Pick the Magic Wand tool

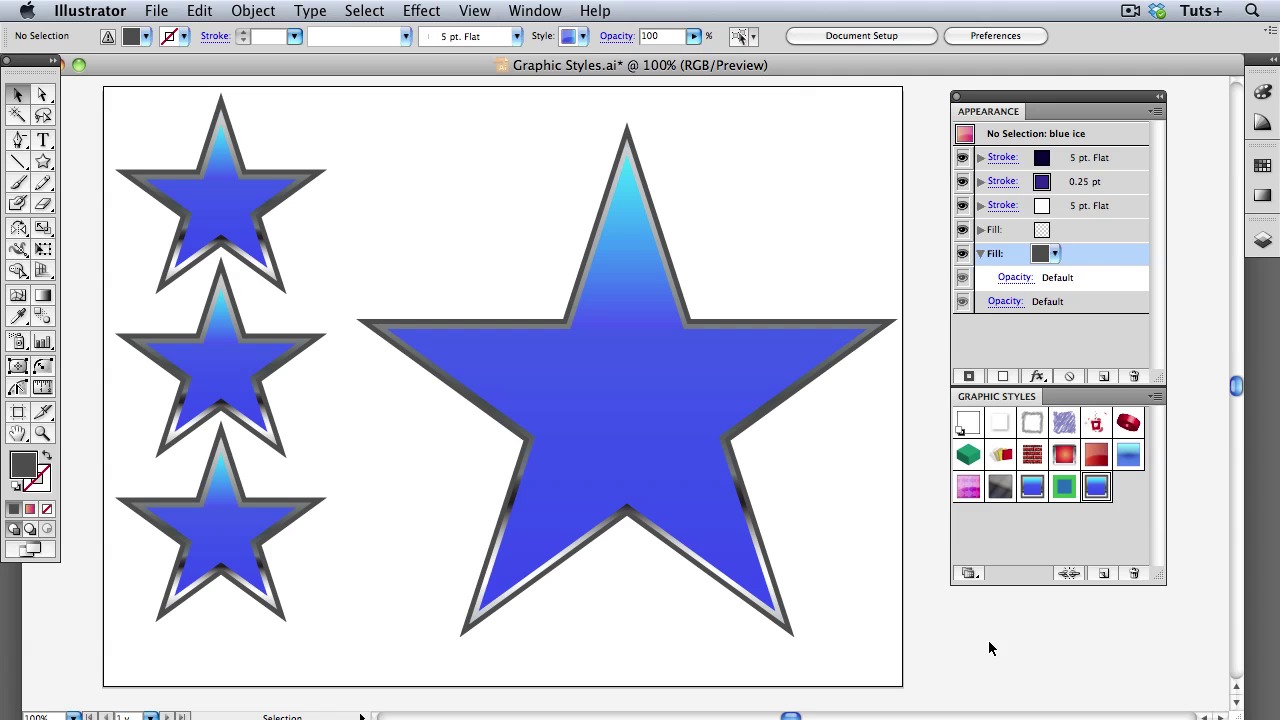18,116
